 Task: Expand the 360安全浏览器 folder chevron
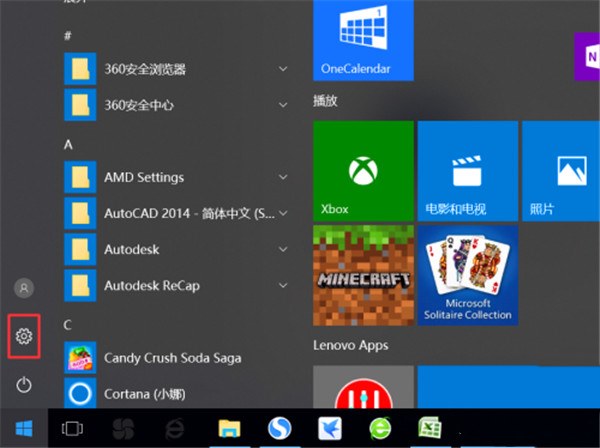(283, 69)
